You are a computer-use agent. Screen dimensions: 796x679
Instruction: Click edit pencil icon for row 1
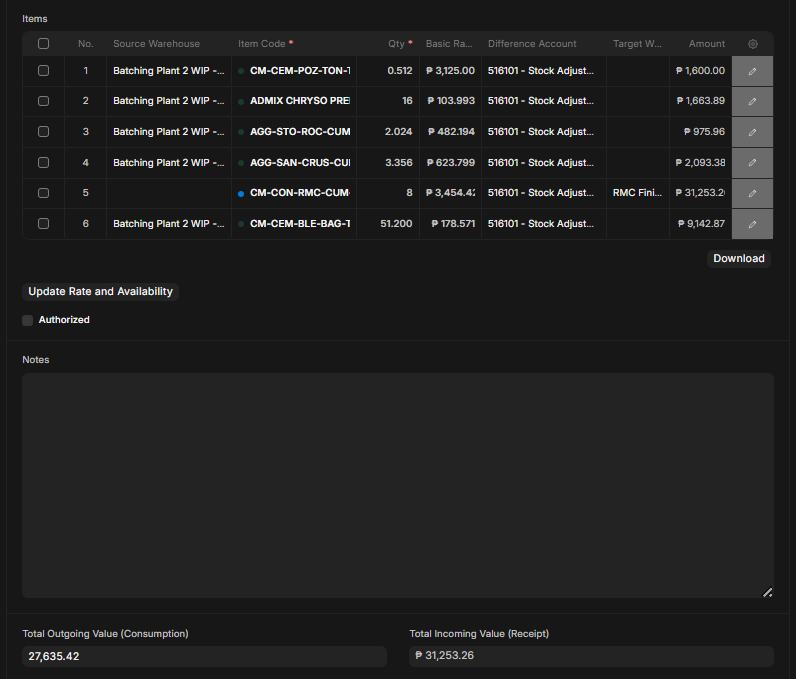(752, 71)
